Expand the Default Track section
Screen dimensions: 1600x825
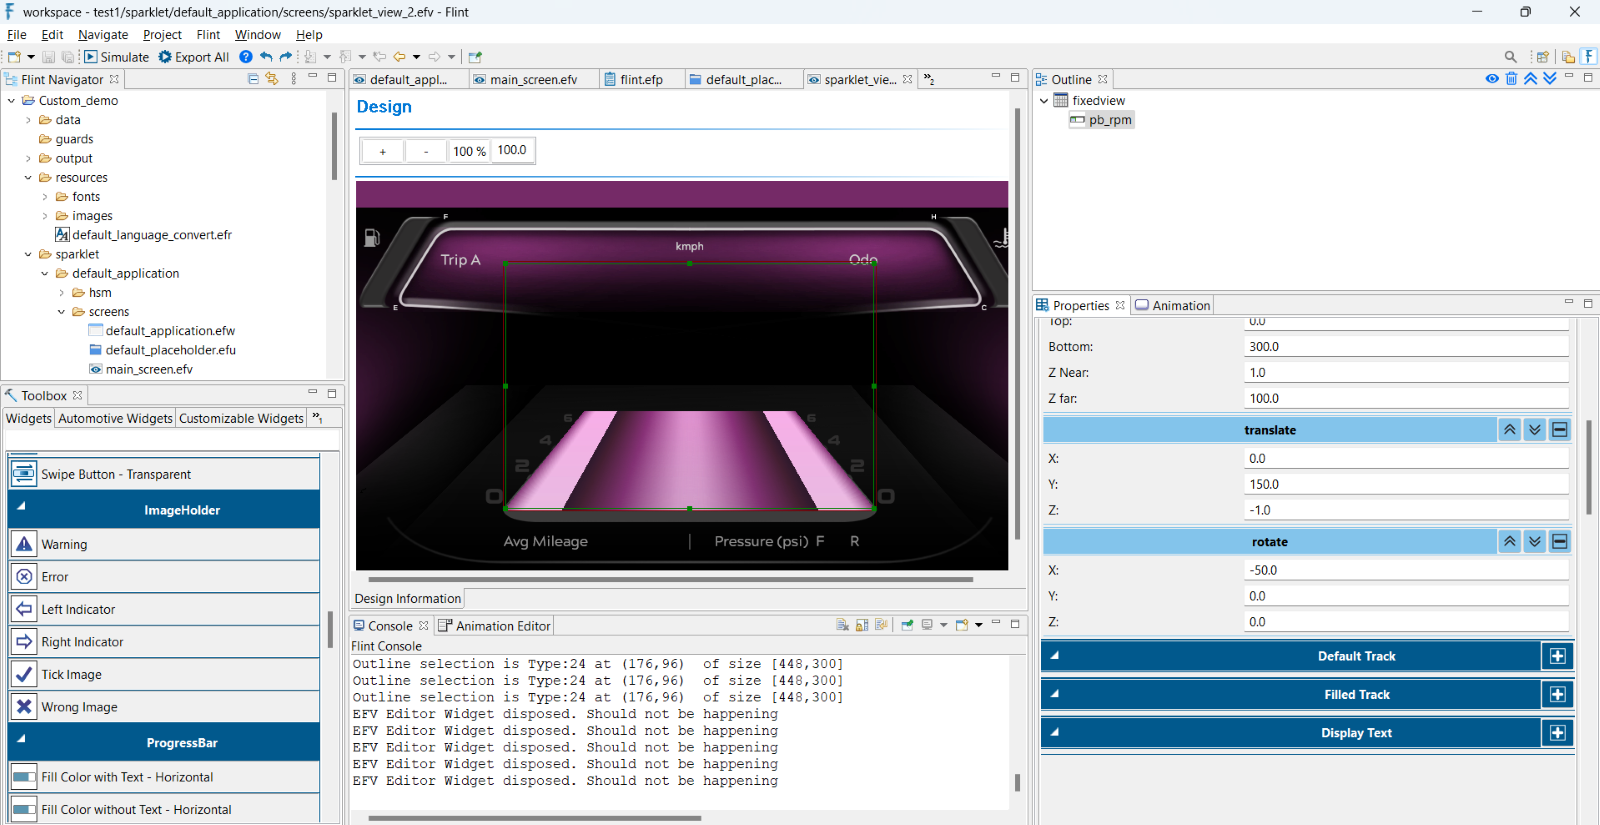coord(1557,656)
